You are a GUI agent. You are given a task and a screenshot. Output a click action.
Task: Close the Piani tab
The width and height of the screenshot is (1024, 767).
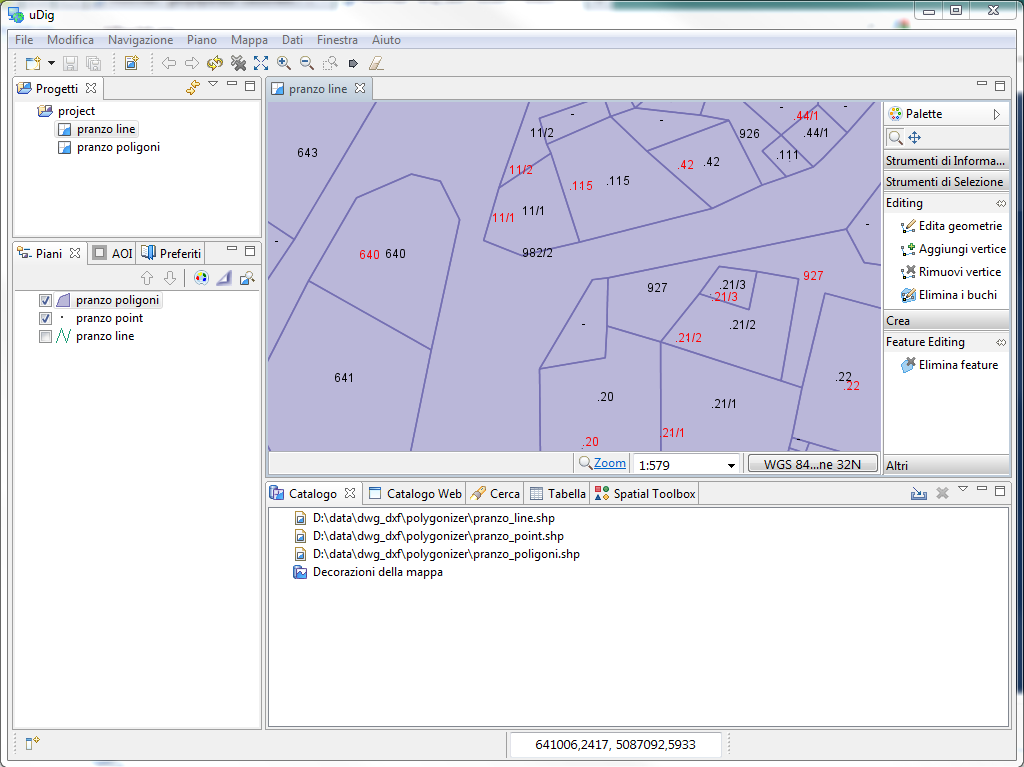pyautogui.click(x=75, y=252)
